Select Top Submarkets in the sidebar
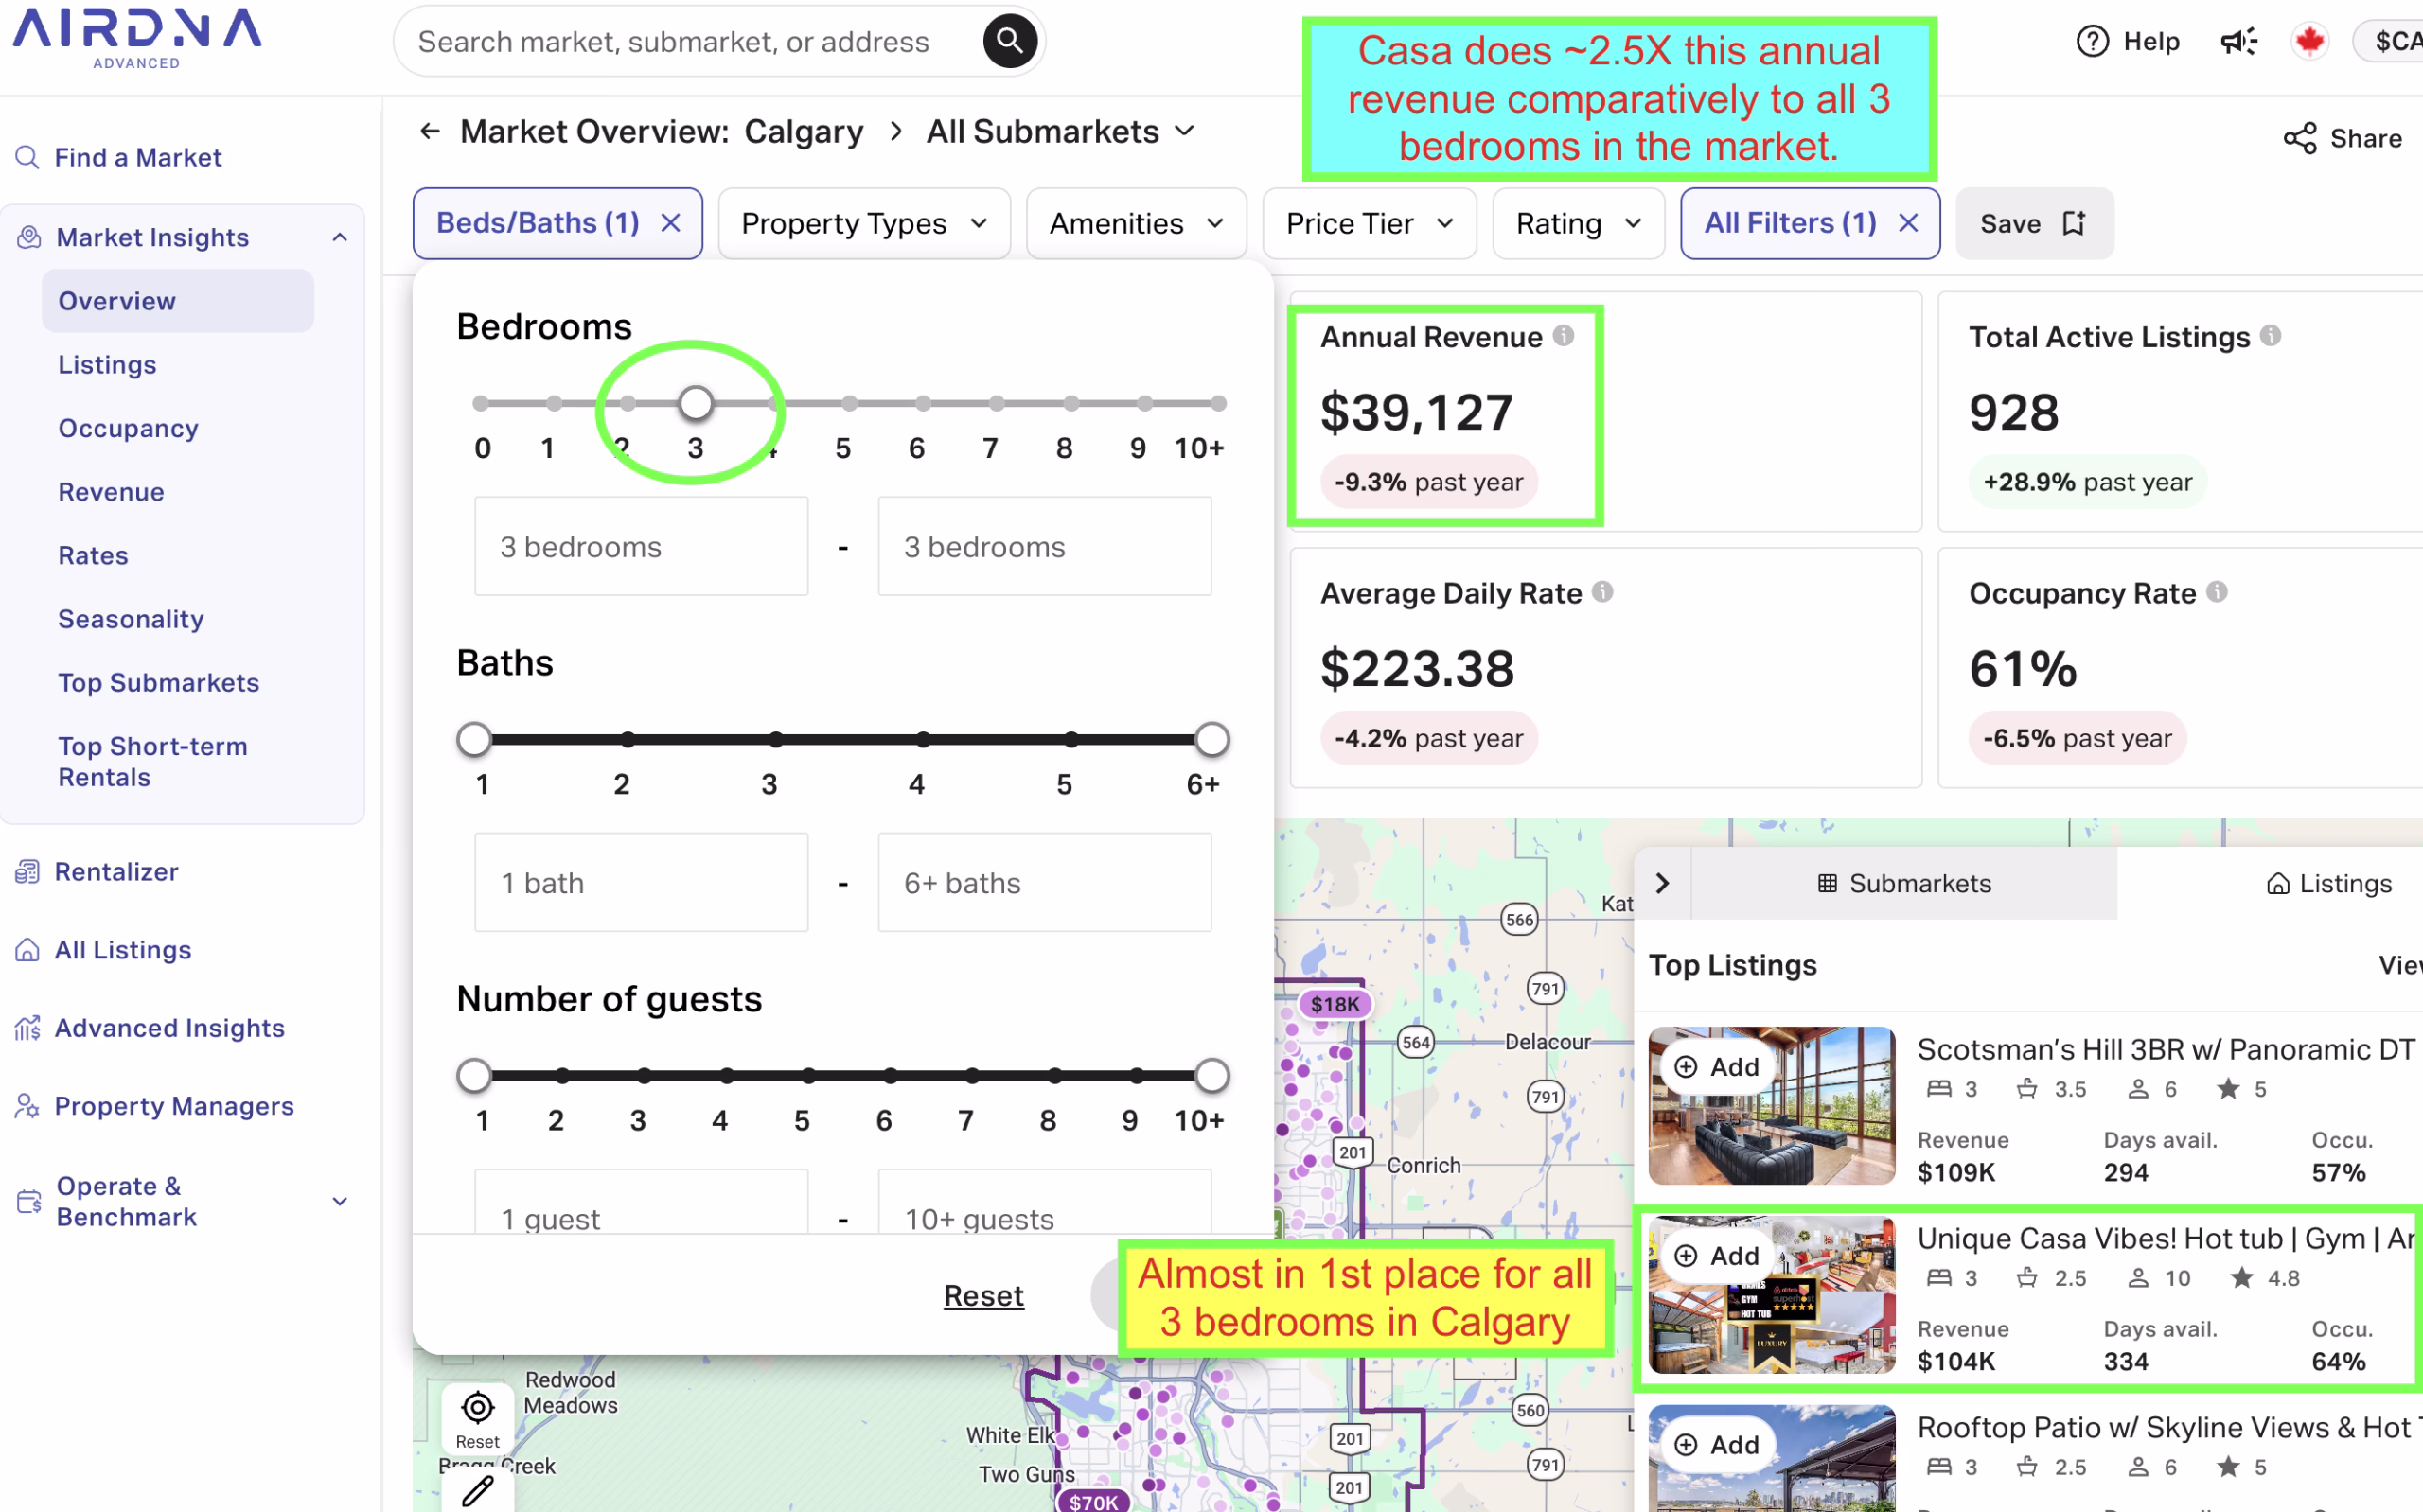This screenshot has height=1512, width=2423. 158,683
